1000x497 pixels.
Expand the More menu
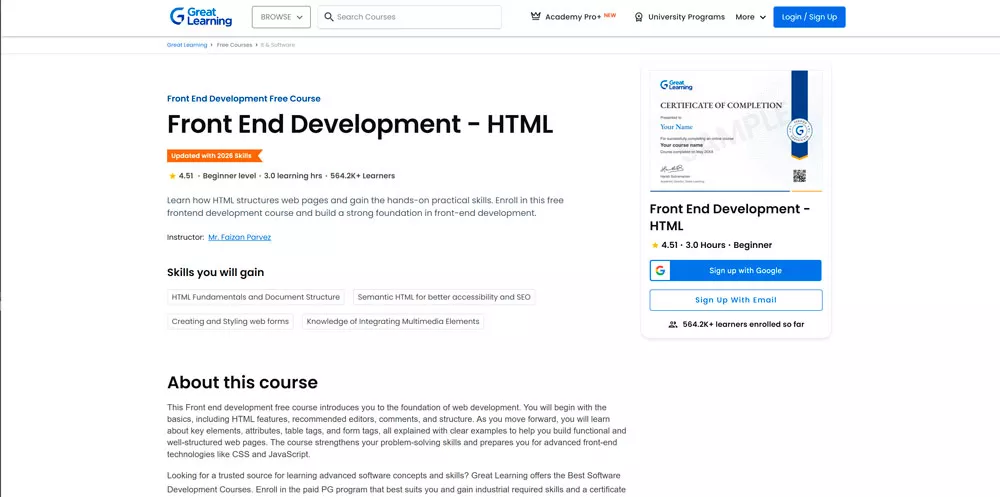(751, 17)
